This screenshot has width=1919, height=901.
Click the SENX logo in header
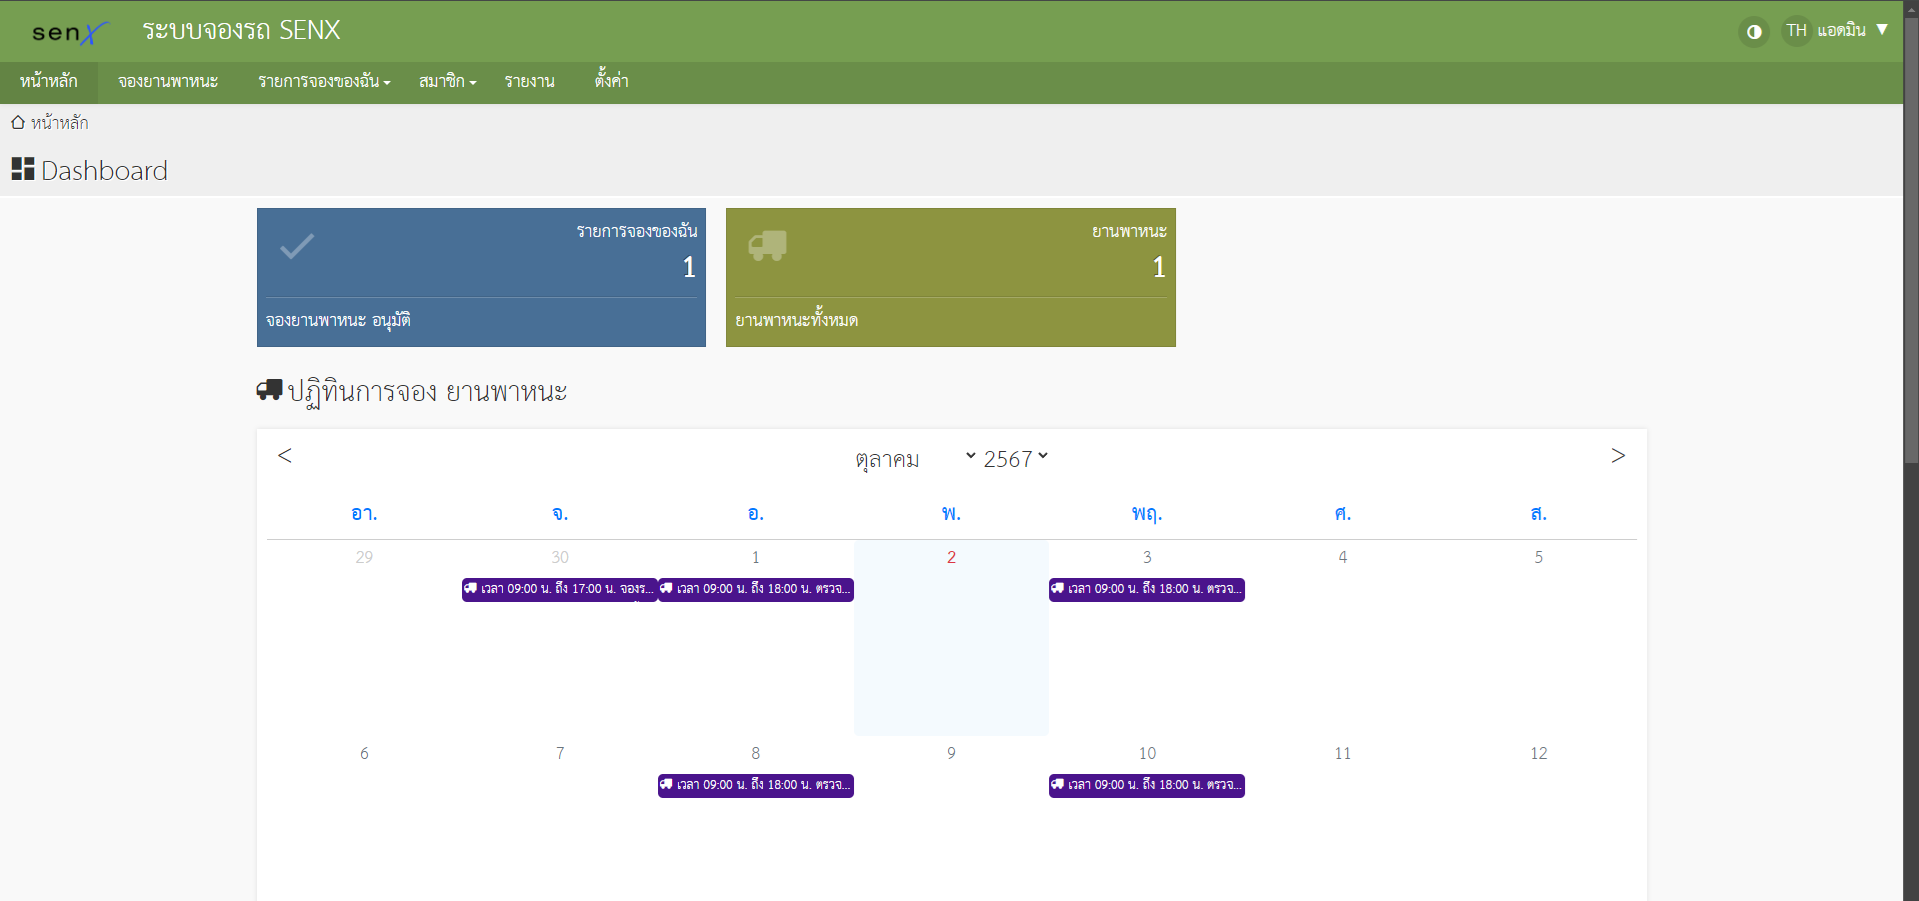pyautogui.click(x=68, y=32)
